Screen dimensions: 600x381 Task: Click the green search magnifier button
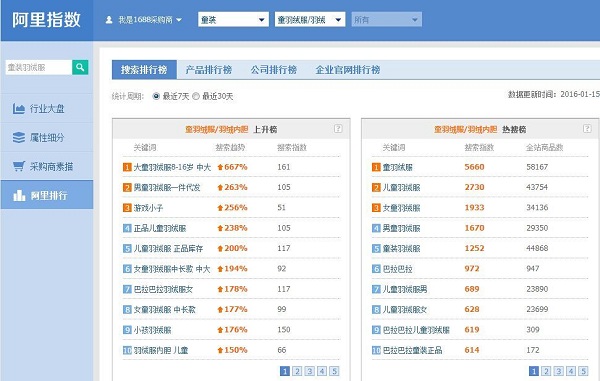pos(80,67)
